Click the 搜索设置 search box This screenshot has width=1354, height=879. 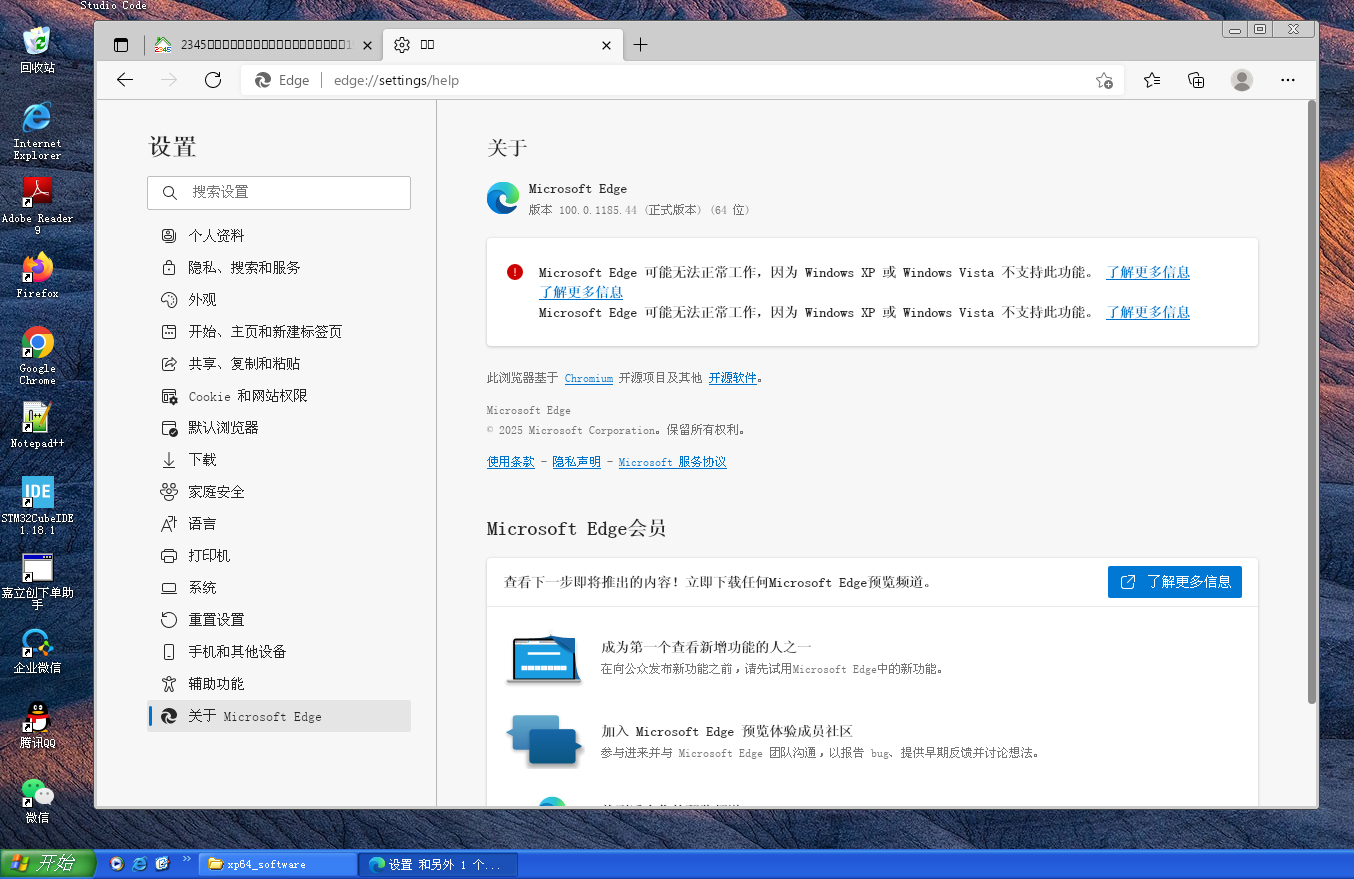click(279, 193)
